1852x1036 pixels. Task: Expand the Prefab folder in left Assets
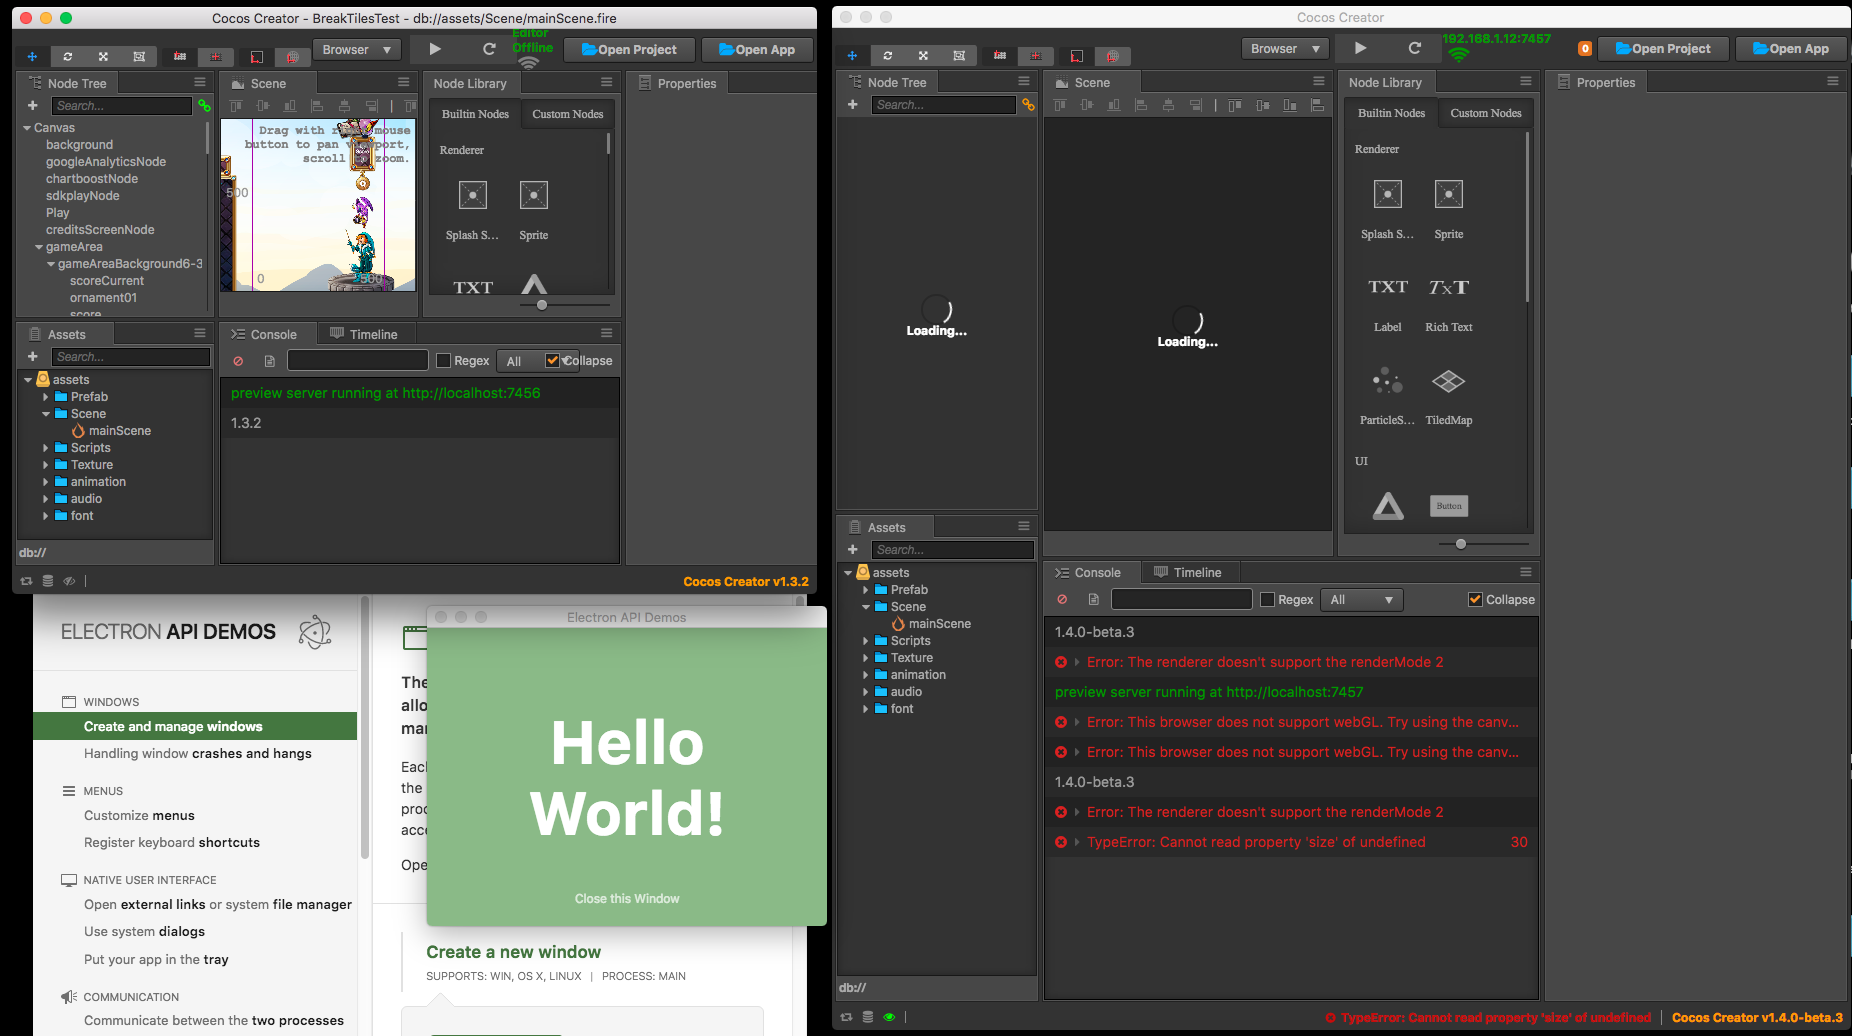[45, 397]
